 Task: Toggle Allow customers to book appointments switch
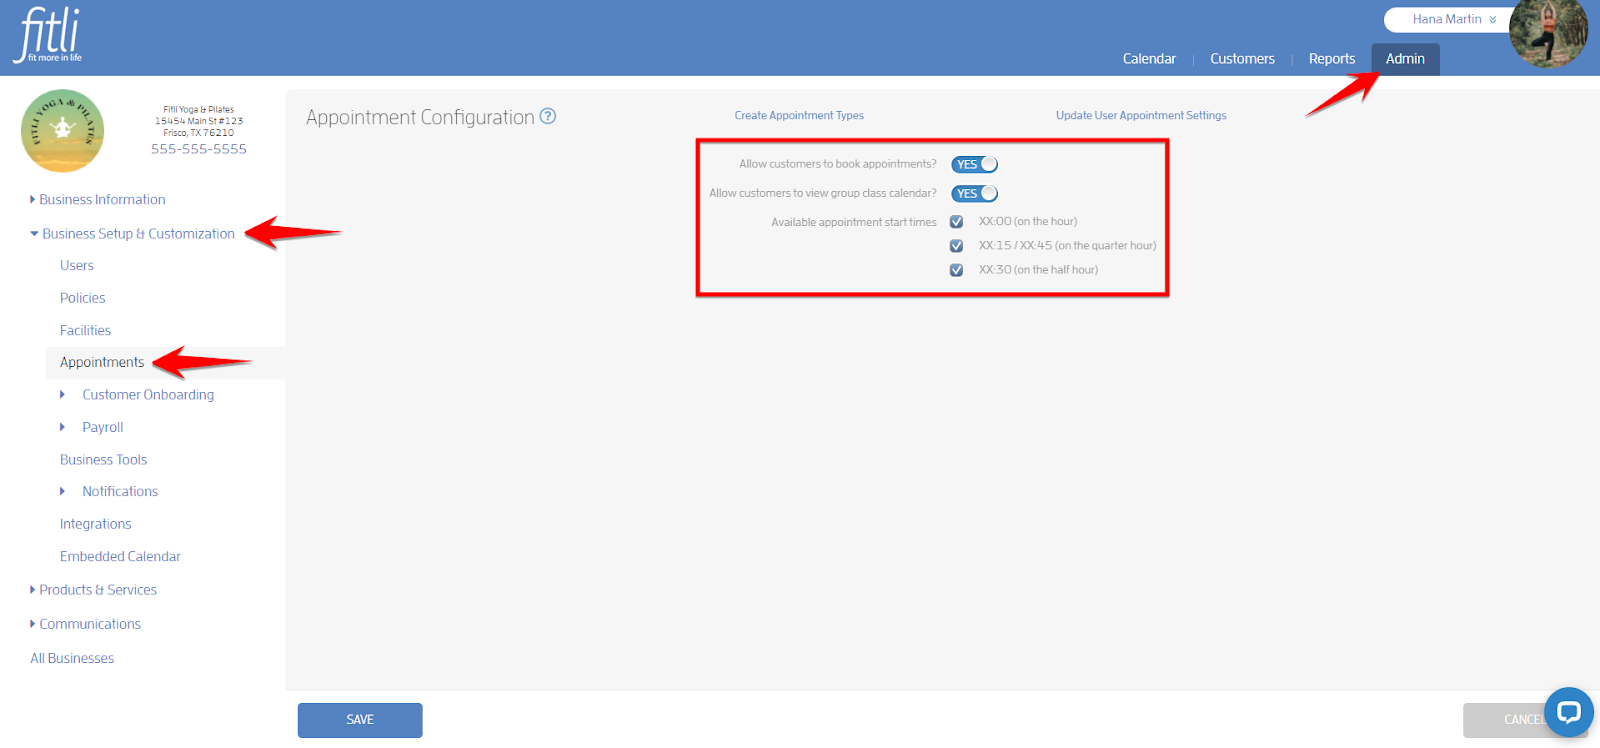pos(974,164)
